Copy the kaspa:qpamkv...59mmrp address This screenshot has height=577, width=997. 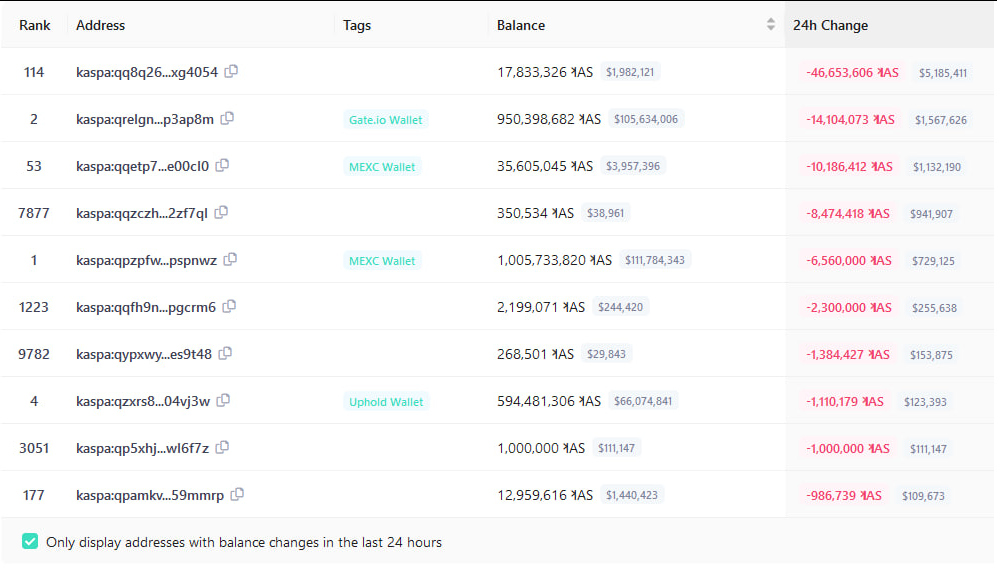(237, 494)
